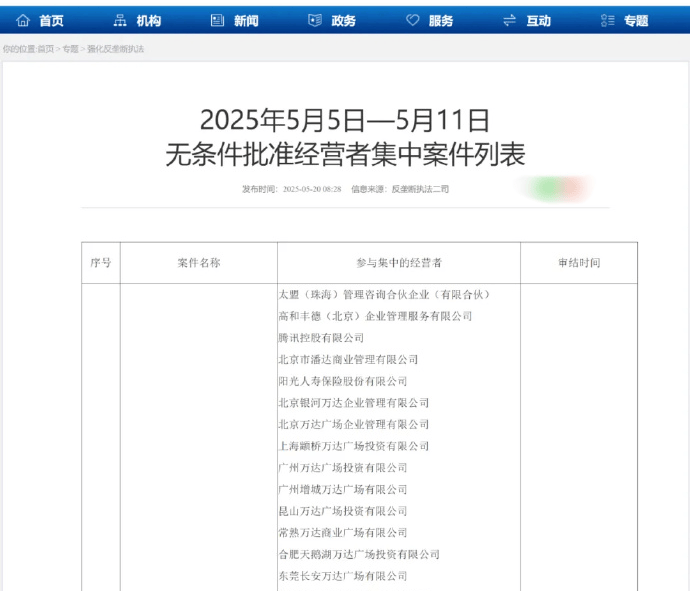Screen dimensions: 690x591
Task: Click the date line 2025年5月5日—5月11日
Action: (345, 120)
